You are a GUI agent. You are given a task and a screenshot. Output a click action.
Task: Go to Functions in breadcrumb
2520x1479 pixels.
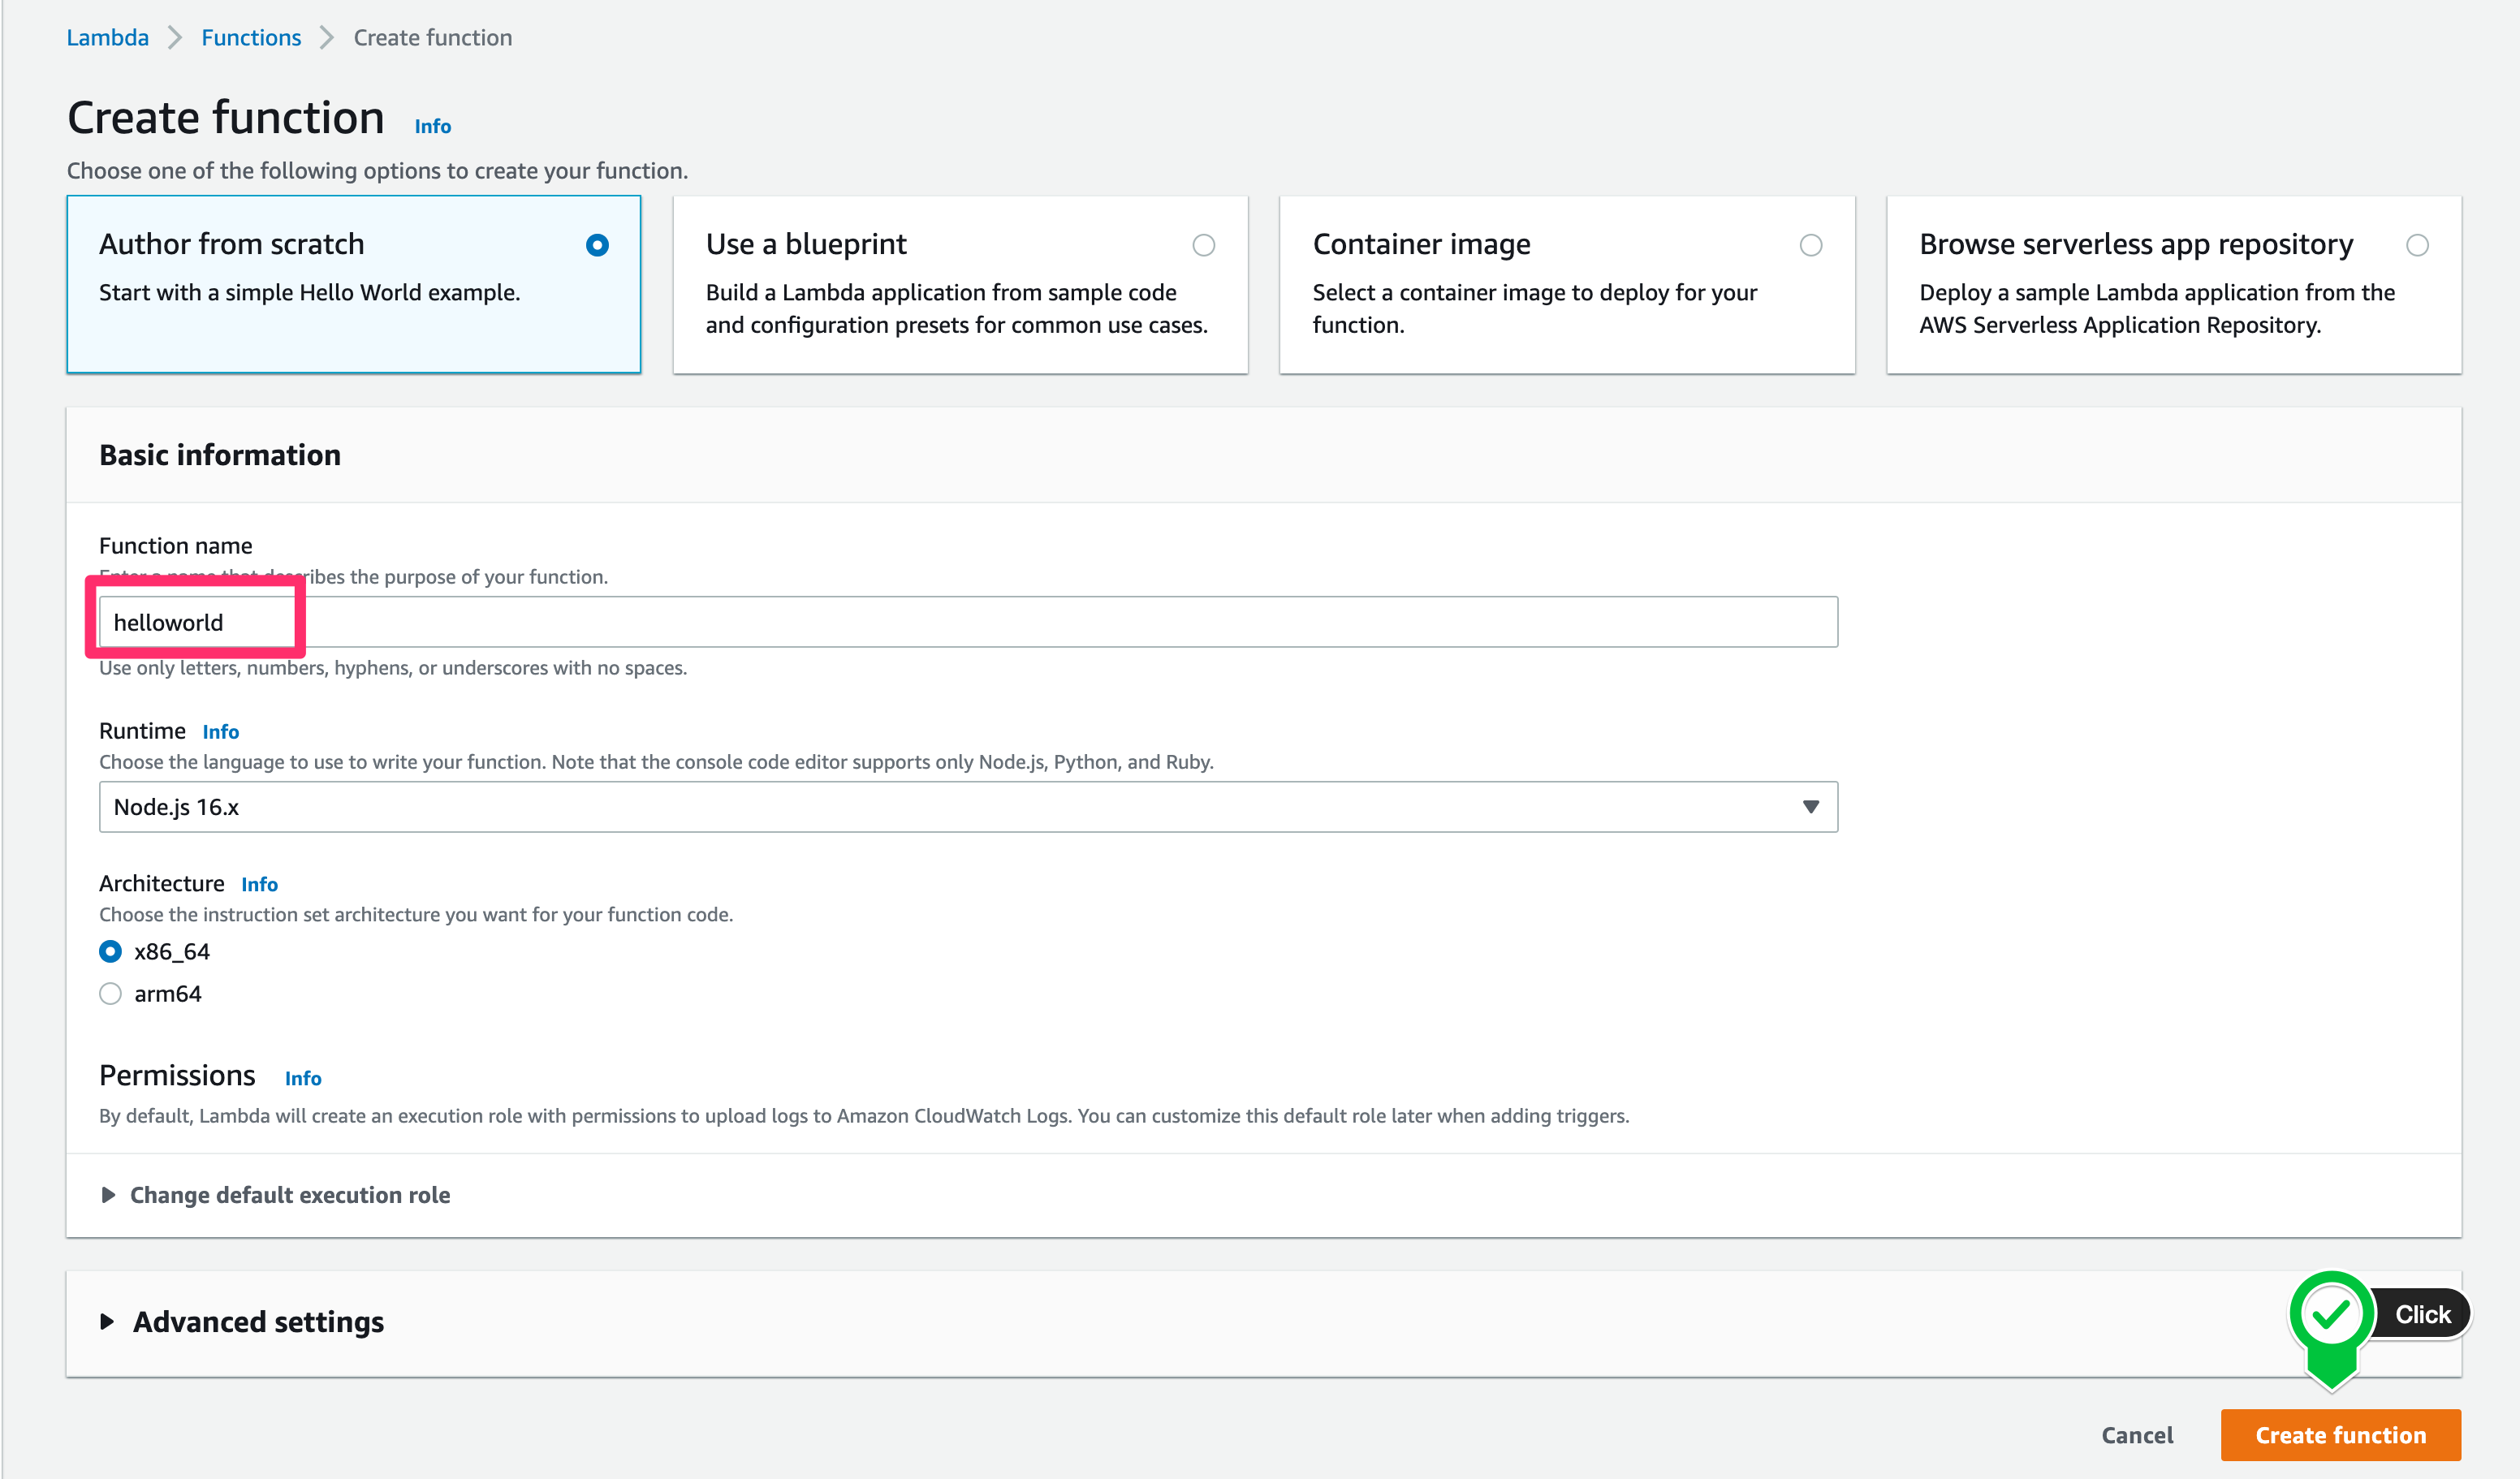point(251,38)
